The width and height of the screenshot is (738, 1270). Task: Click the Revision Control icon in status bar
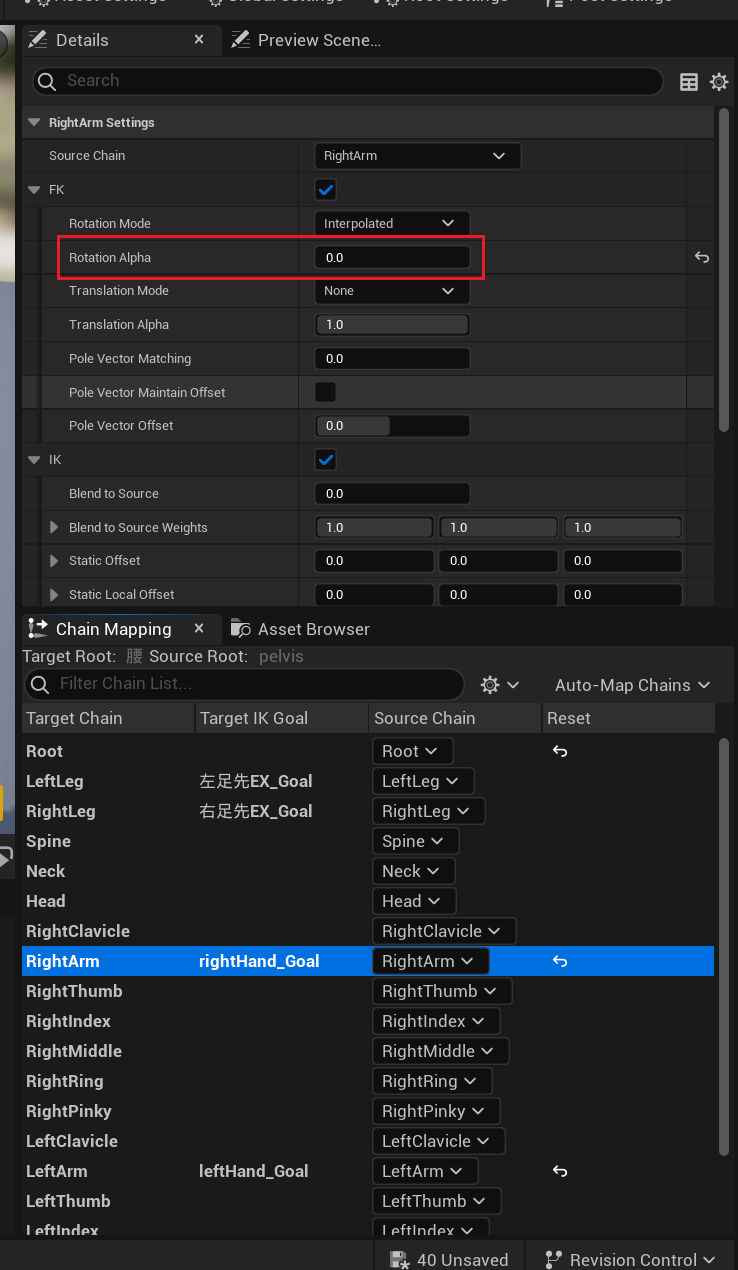point(551,1260)
